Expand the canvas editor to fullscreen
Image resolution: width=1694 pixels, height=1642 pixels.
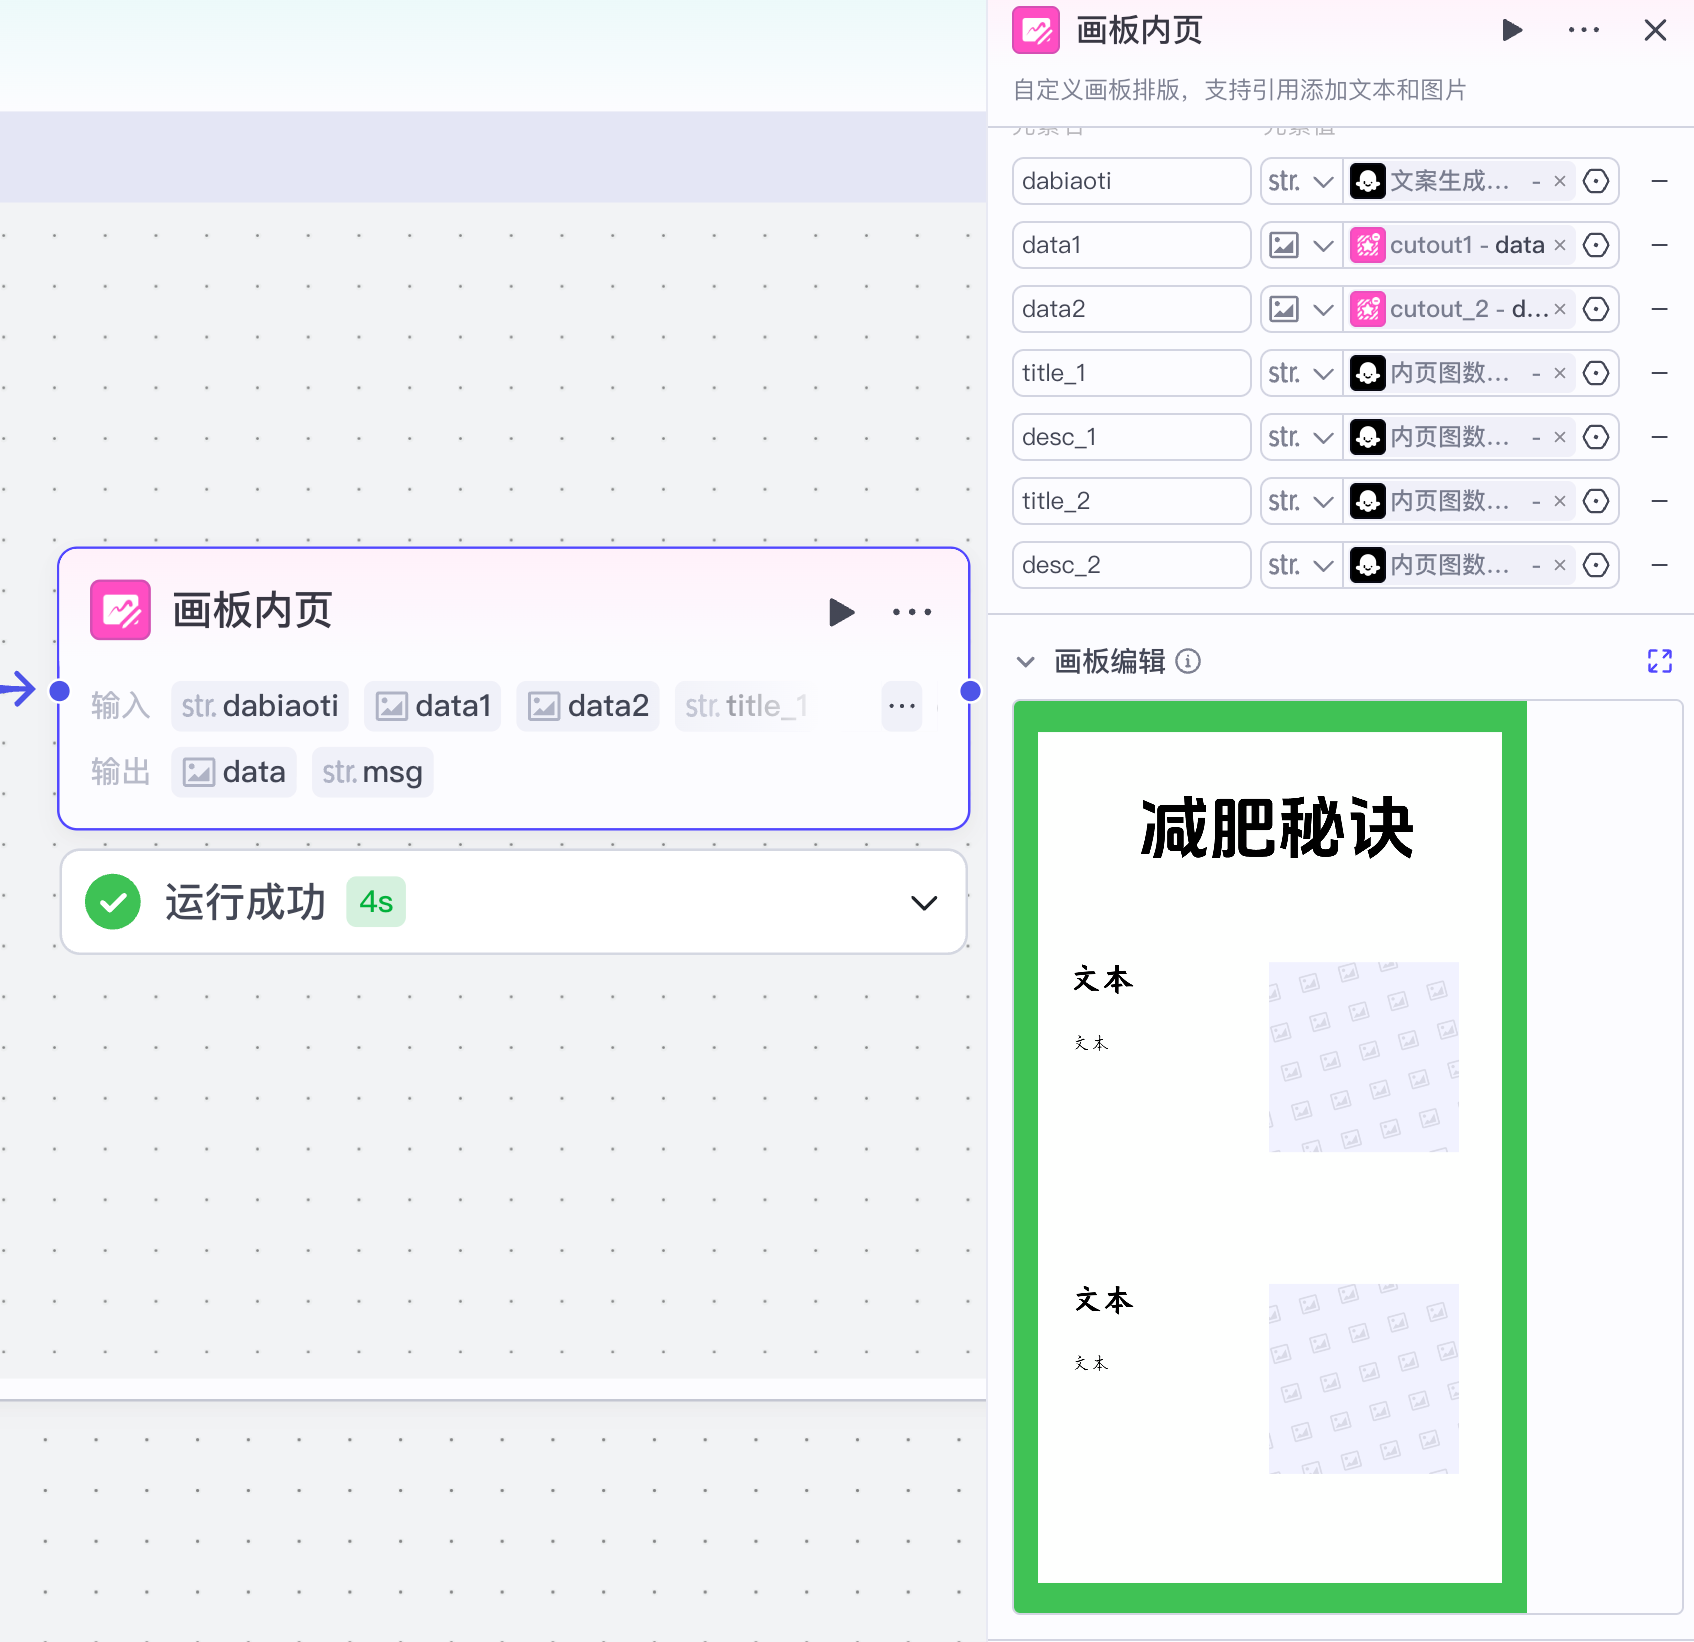click(x=1660, y=661)
